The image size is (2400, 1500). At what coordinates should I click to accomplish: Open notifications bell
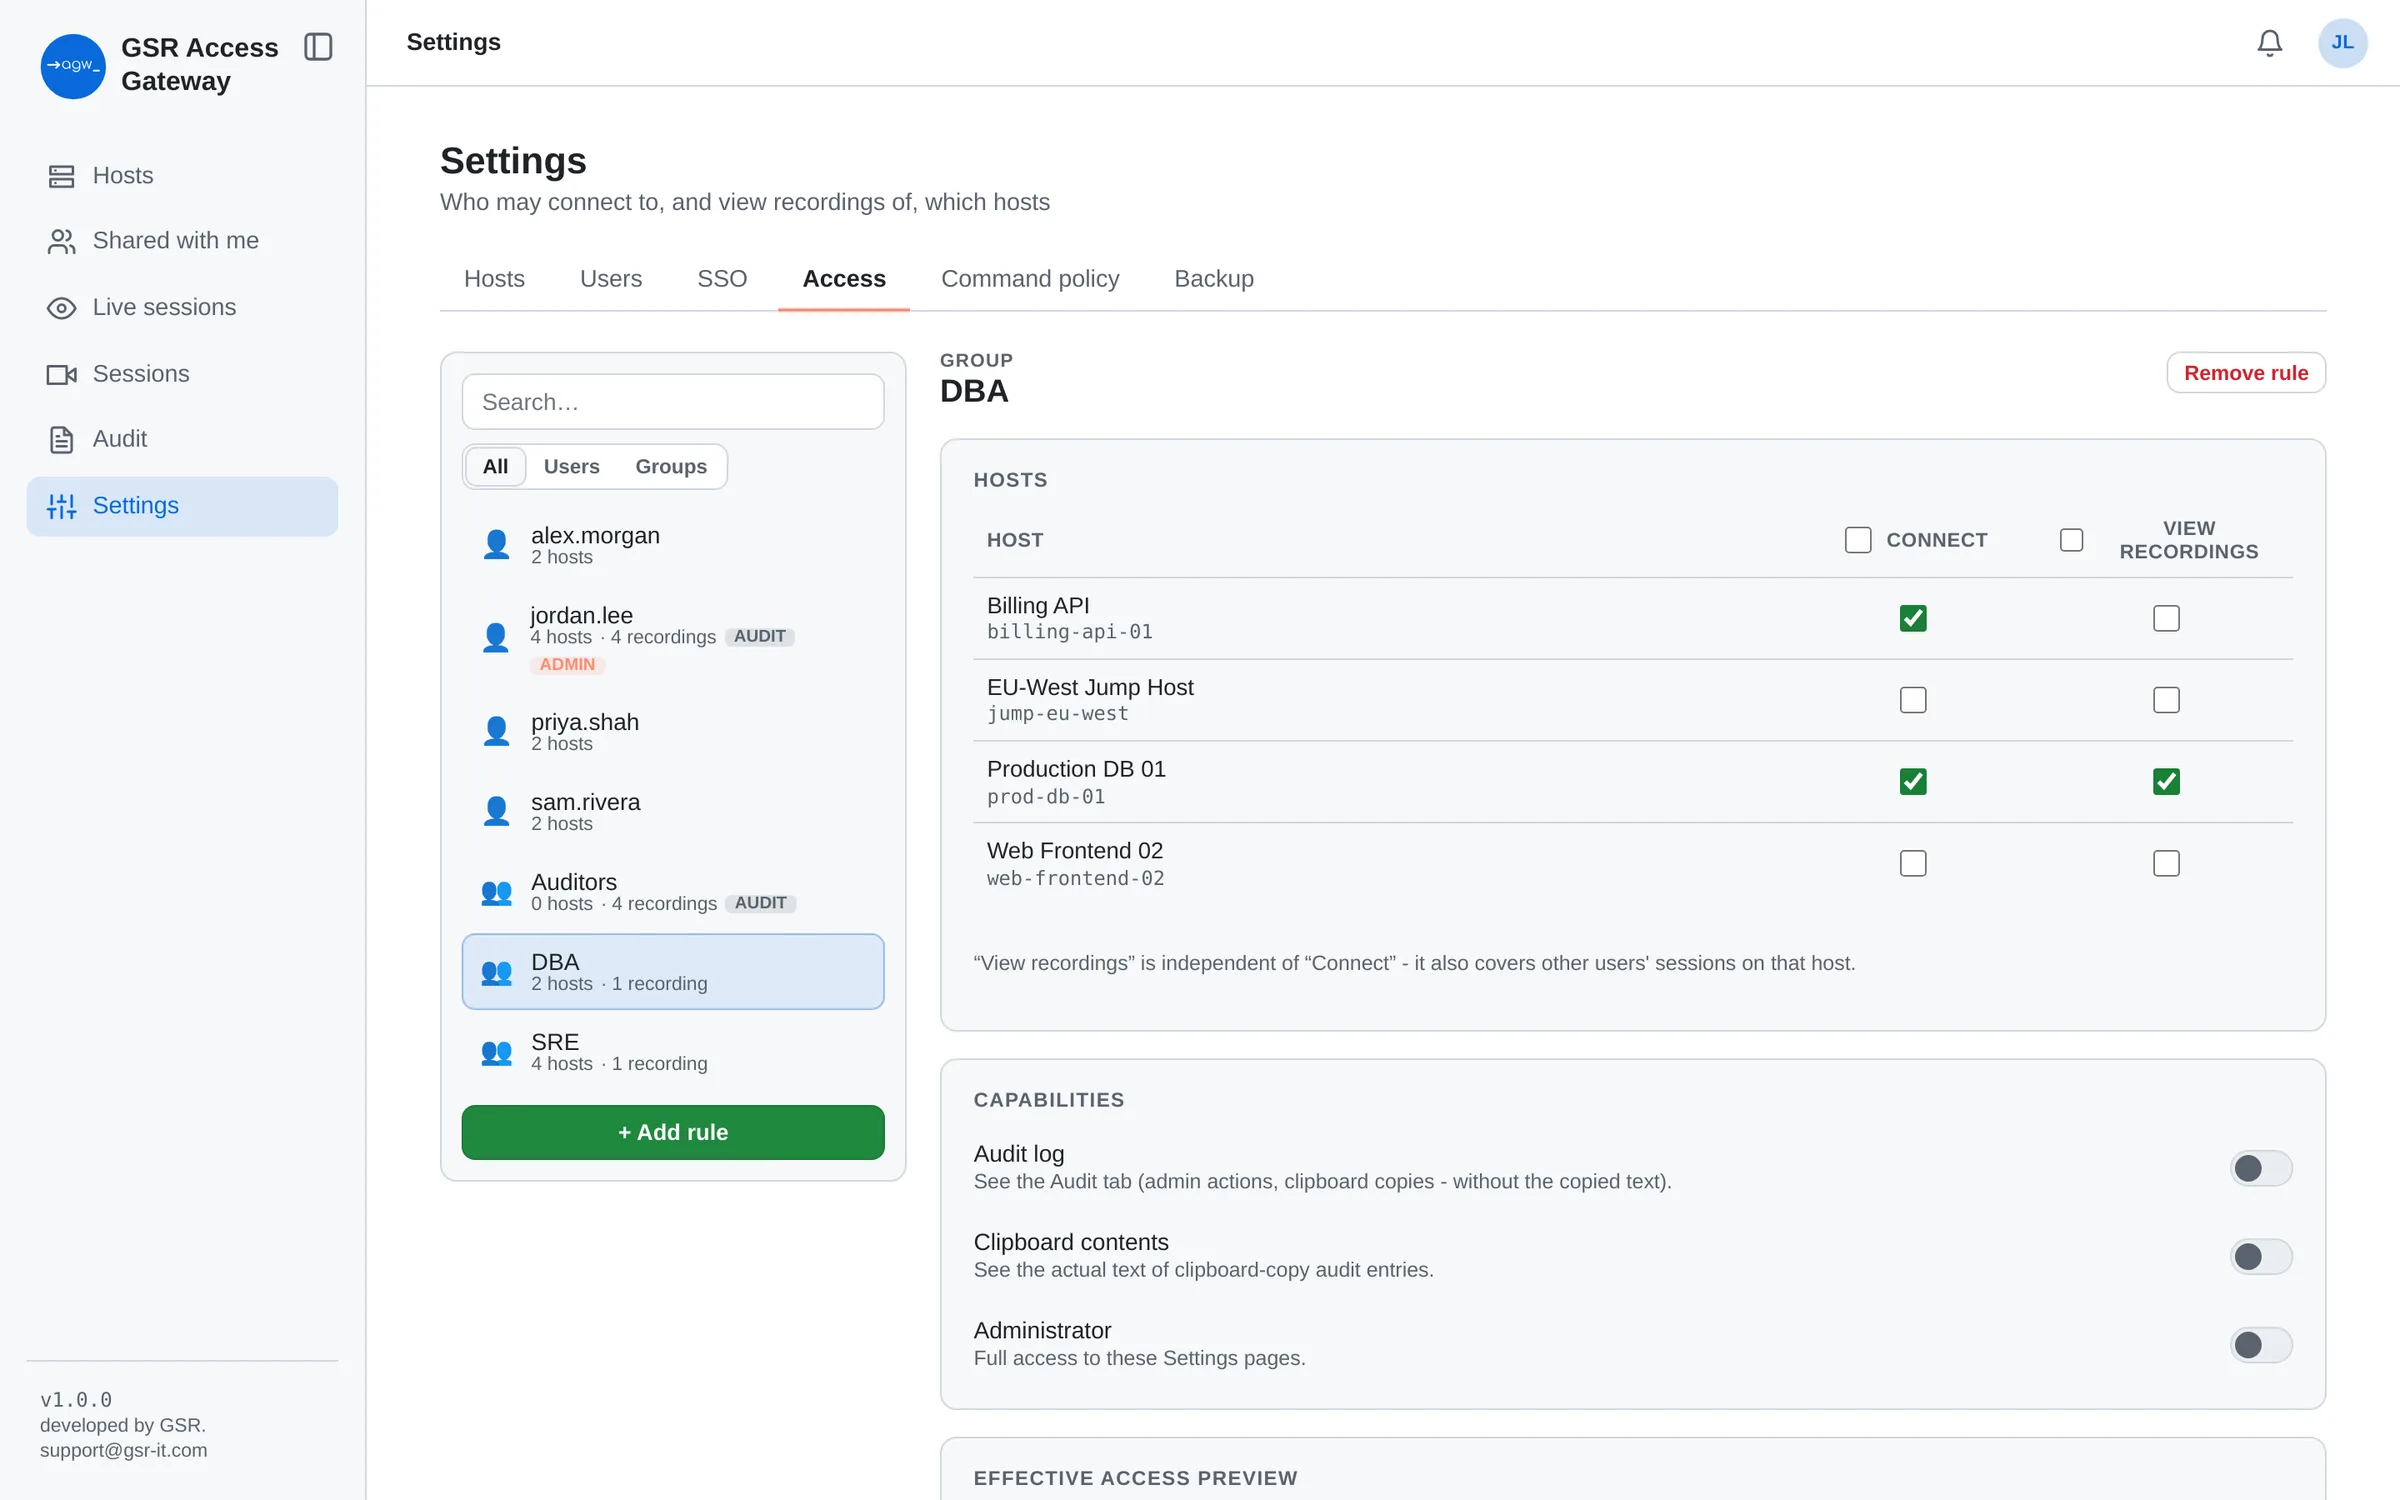(x=2269, y=43)
